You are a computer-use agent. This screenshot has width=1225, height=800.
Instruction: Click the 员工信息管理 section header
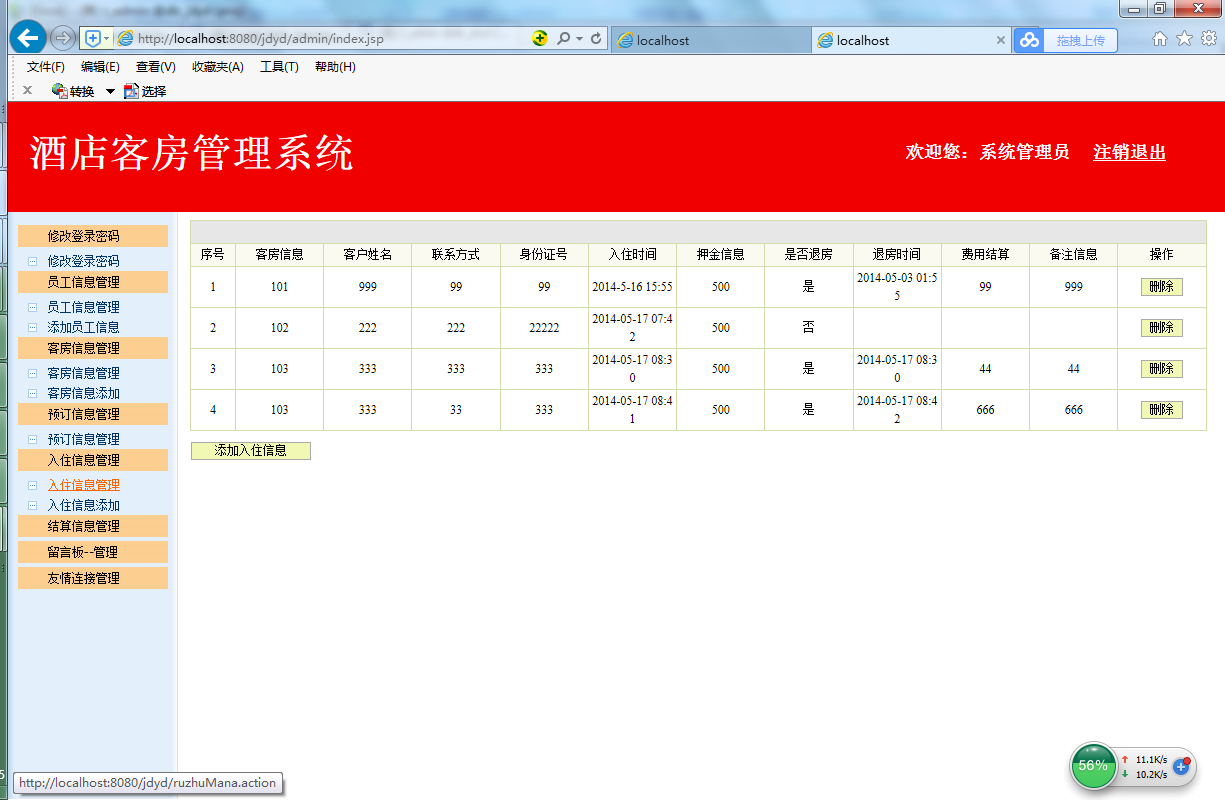(x=93, y=282)
